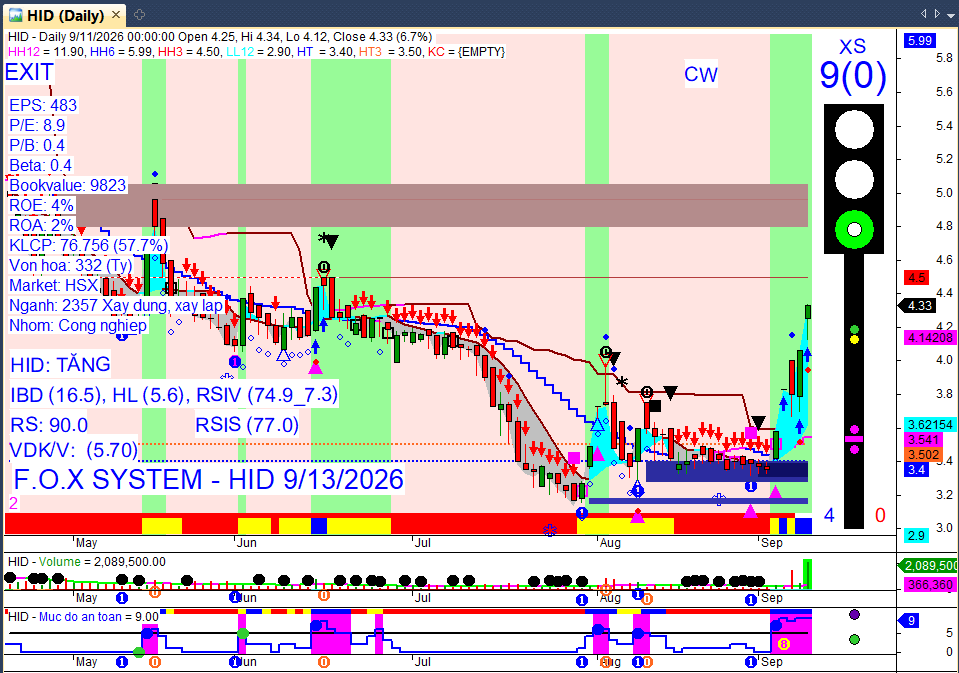Click the RSIS (77.0) label
This screenshot has height=673, width=959.
[x=247, y=425]
